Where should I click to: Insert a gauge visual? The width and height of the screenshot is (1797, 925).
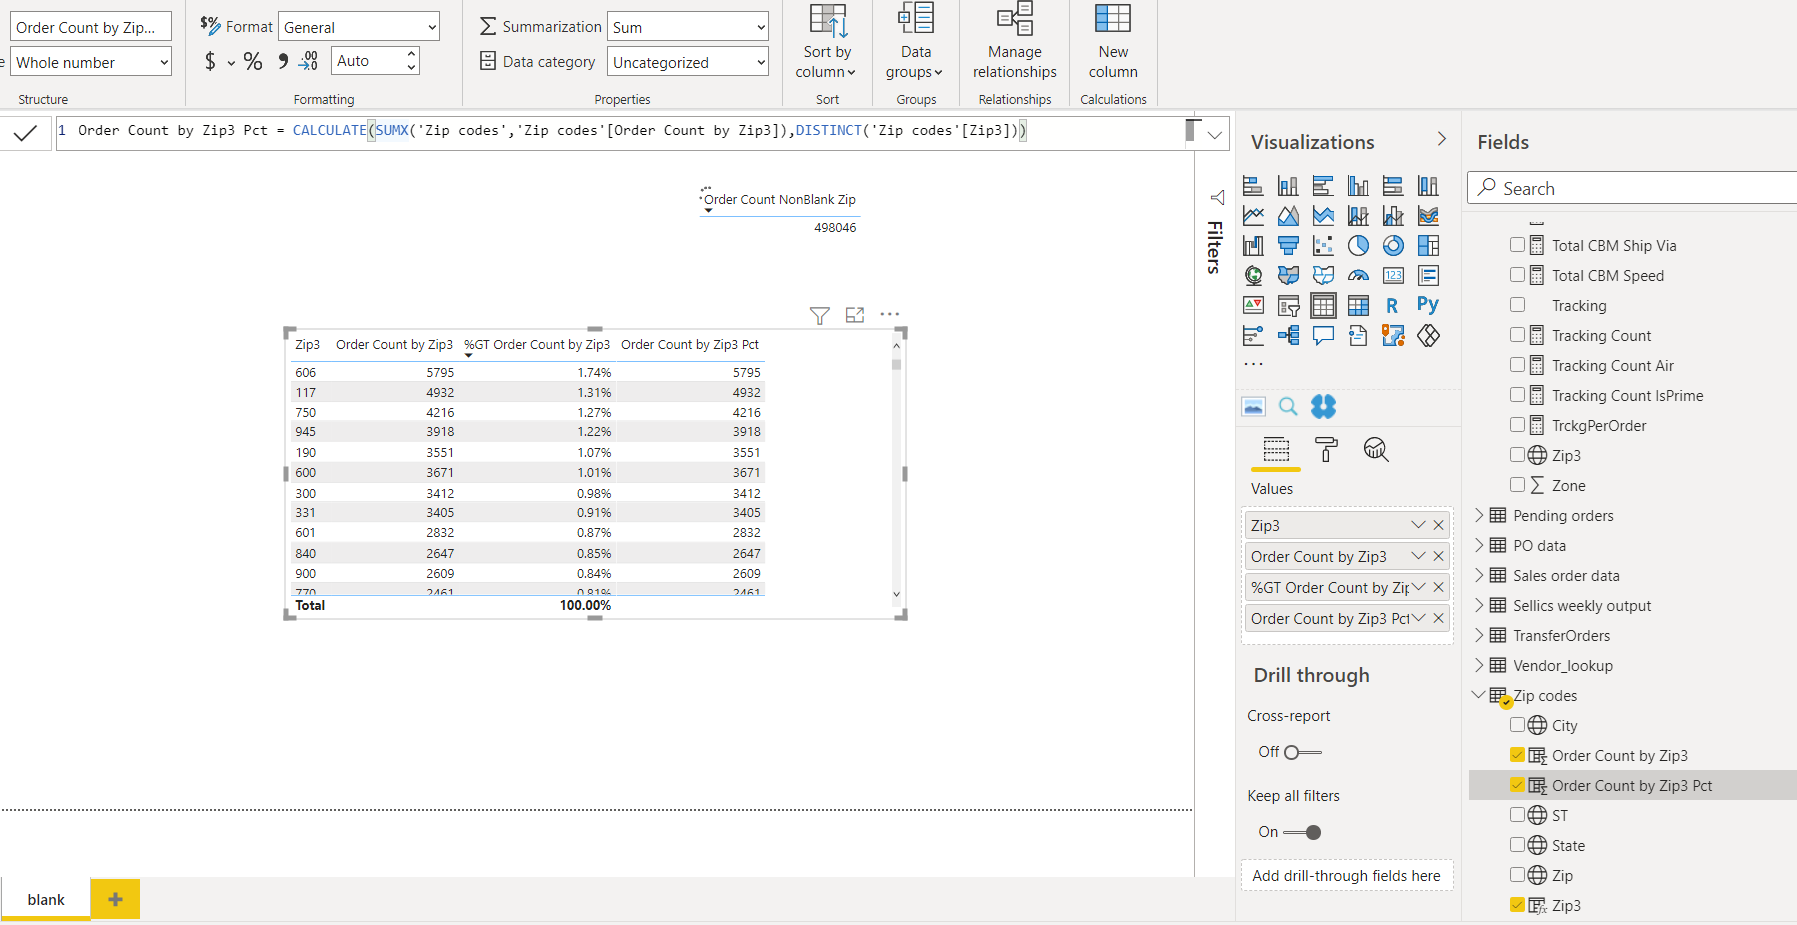[x=1358, y=275]
